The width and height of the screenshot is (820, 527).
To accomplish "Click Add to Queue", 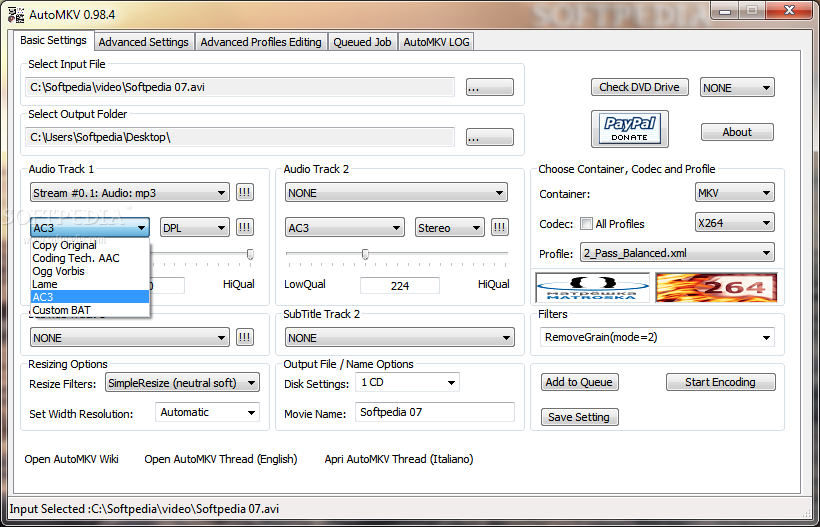I will [579, 382].
